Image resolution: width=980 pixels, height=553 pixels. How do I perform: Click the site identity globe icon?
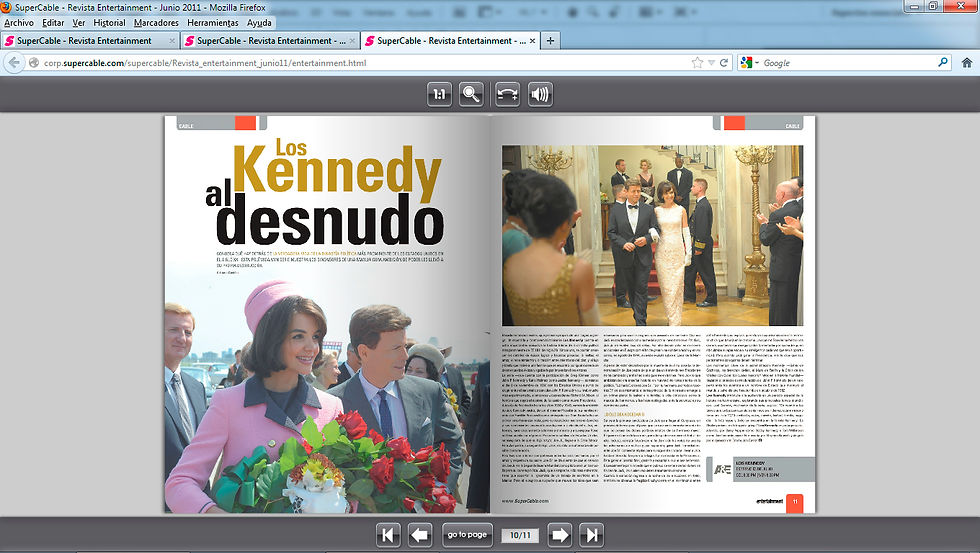coord(34,62)
